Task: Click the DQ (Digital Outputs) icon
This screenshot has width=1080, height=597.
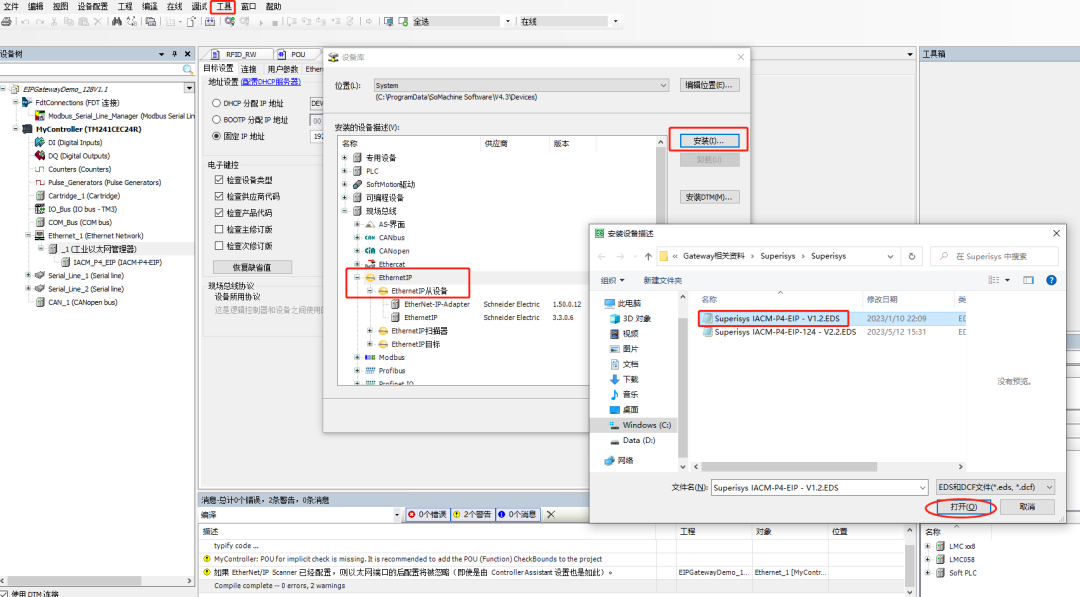Action: (40, 156)
